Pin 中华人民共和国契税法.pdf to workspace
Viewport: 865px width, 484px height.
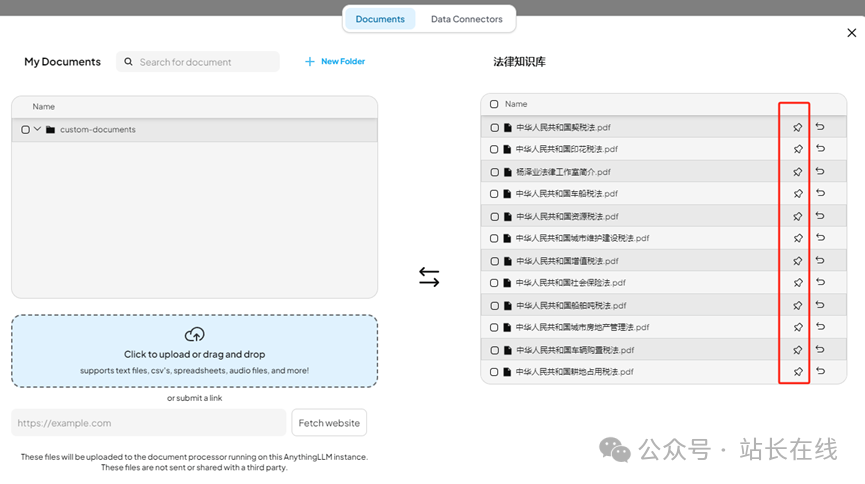(x=798, y=127)
